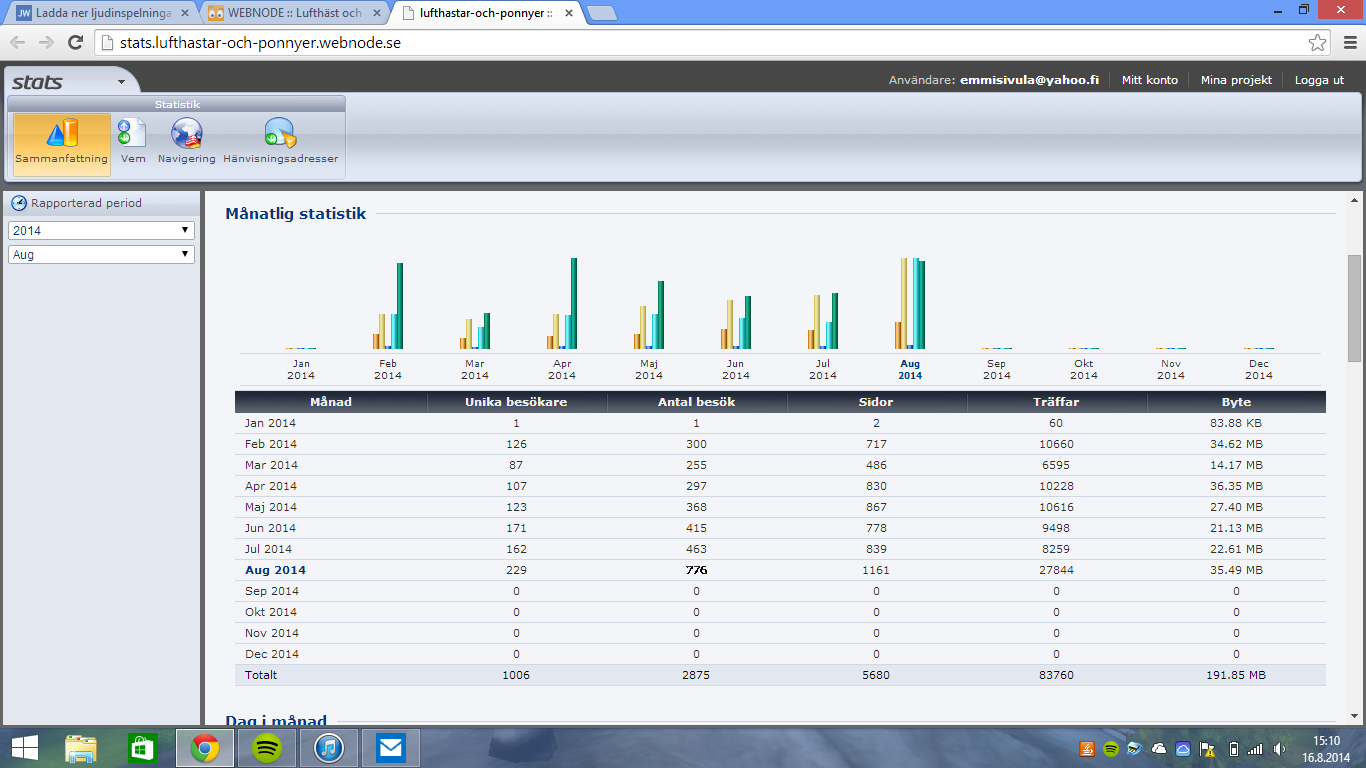The image size is (1366, 768).
Task: Reload the page with the browser refresh icon
Action: (x=75, y=42)
